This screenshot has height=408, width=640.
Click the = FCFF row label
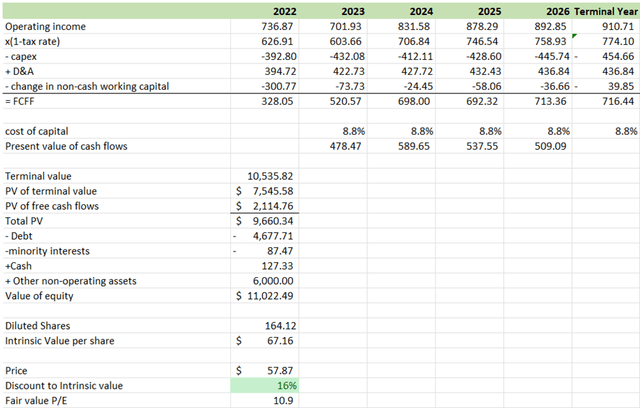point(20,101)
